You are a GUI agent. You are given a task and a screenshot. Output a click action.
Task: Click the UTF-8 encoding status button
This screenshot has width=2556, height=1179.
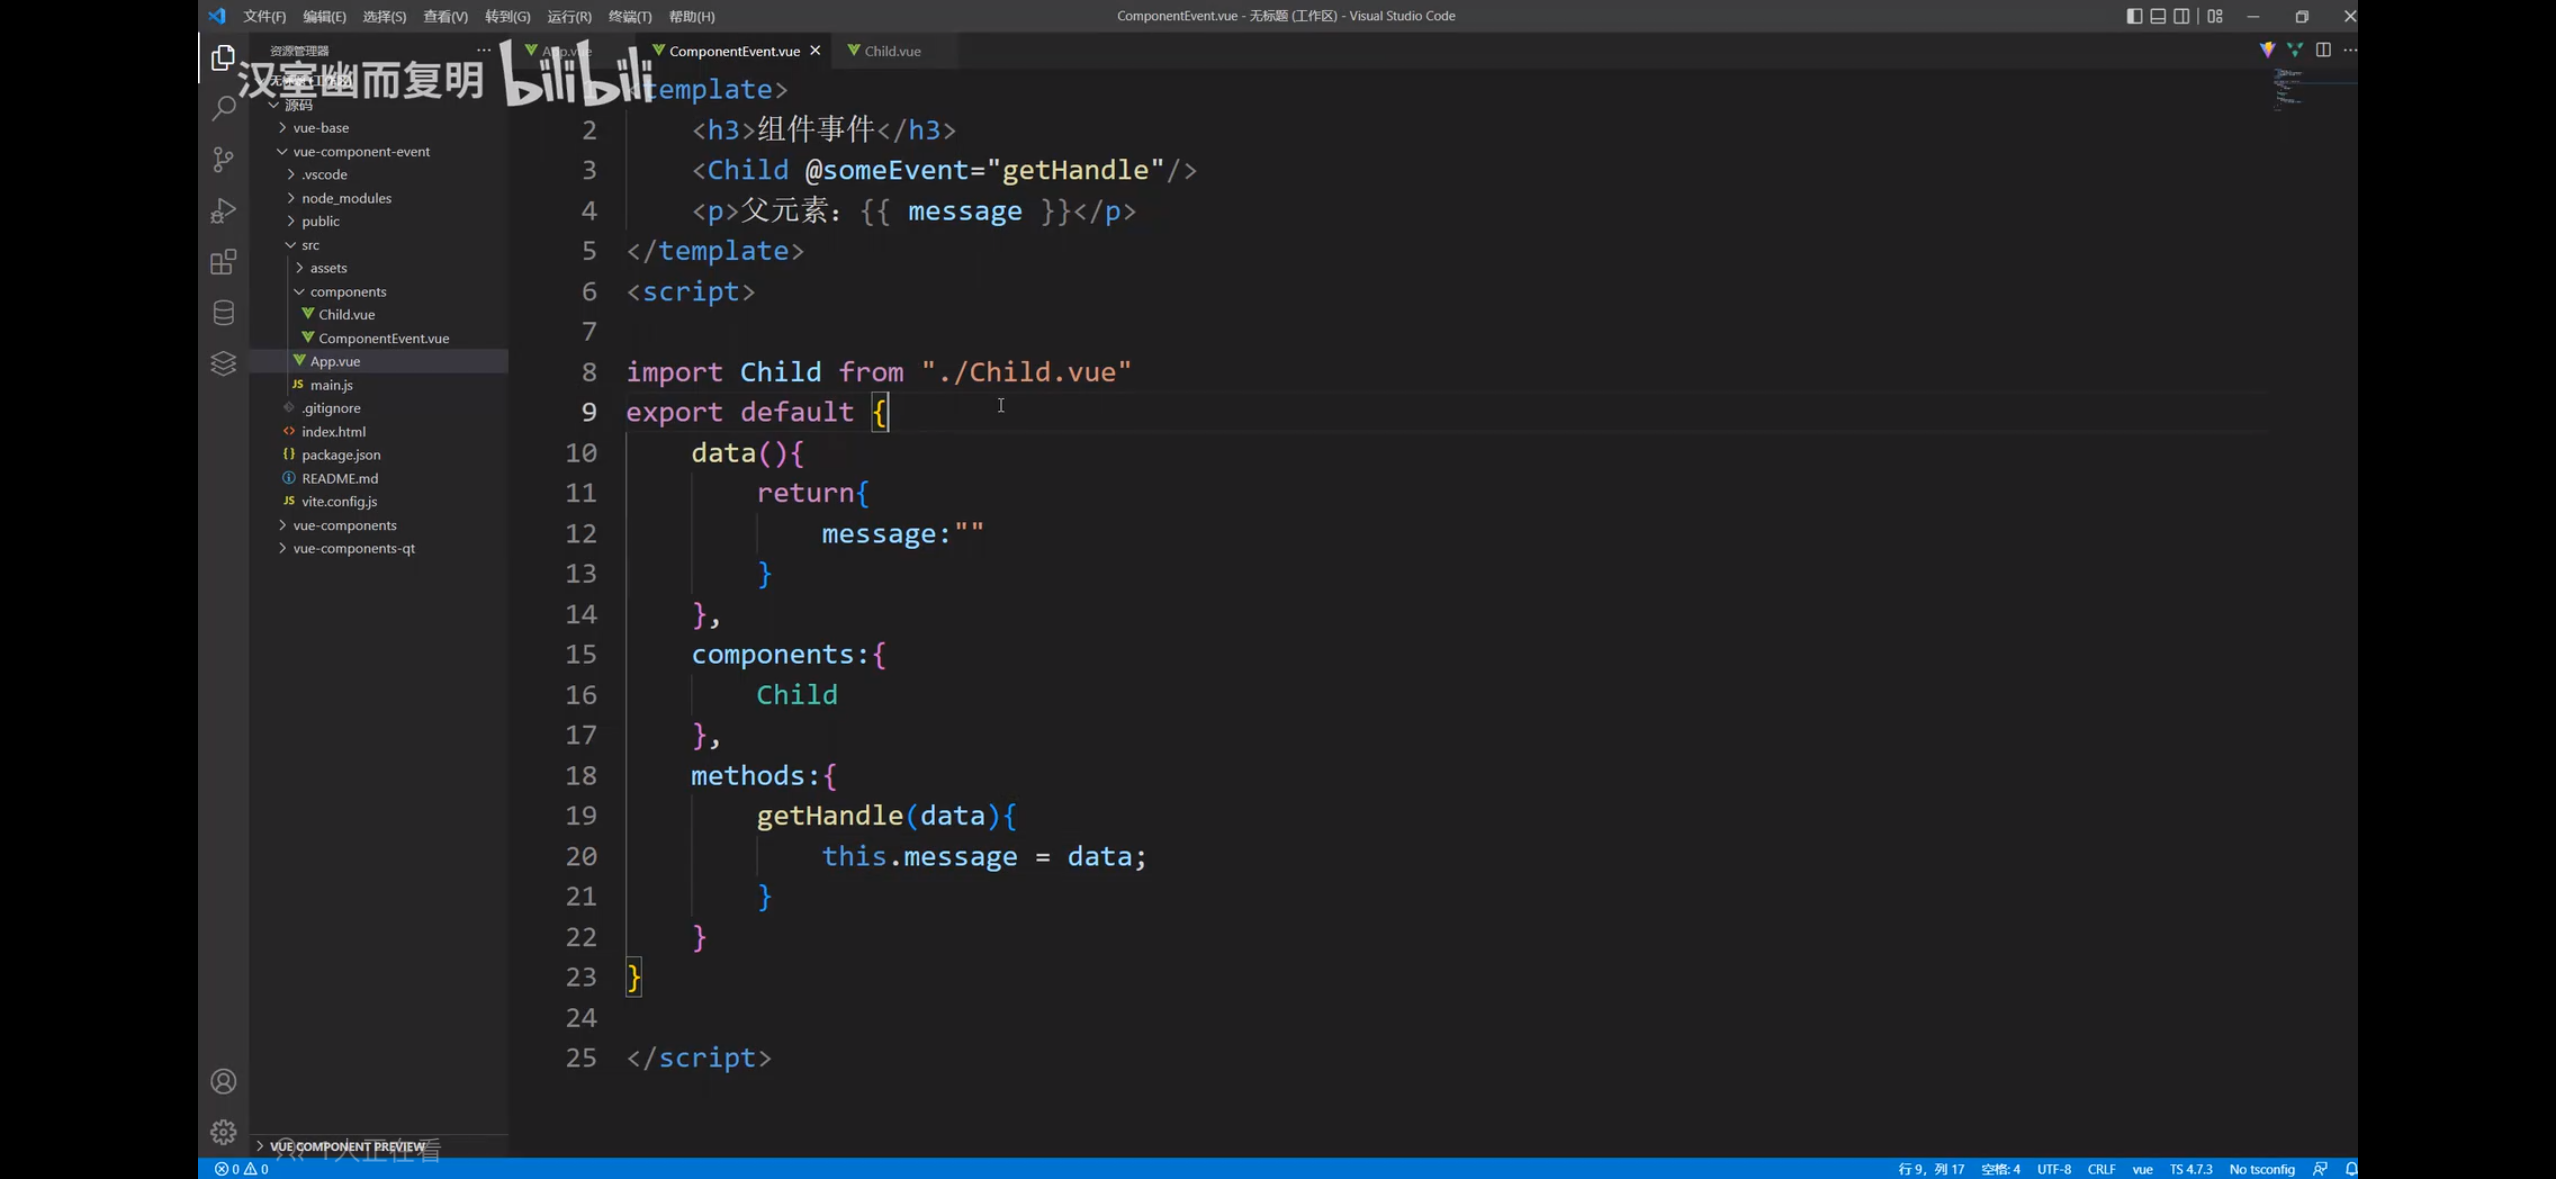click(2053, 1169)
